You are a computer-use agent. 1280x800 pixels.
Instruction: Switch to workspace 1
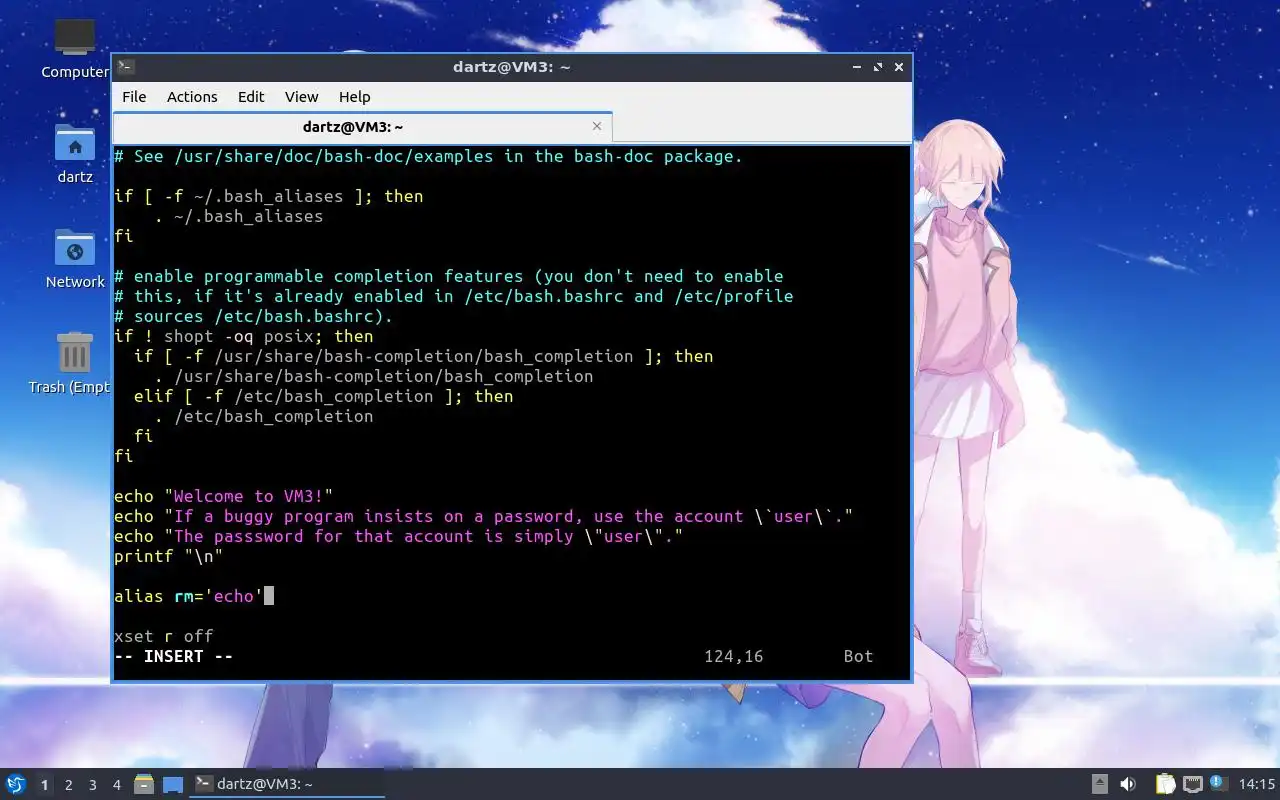[44, 785]
